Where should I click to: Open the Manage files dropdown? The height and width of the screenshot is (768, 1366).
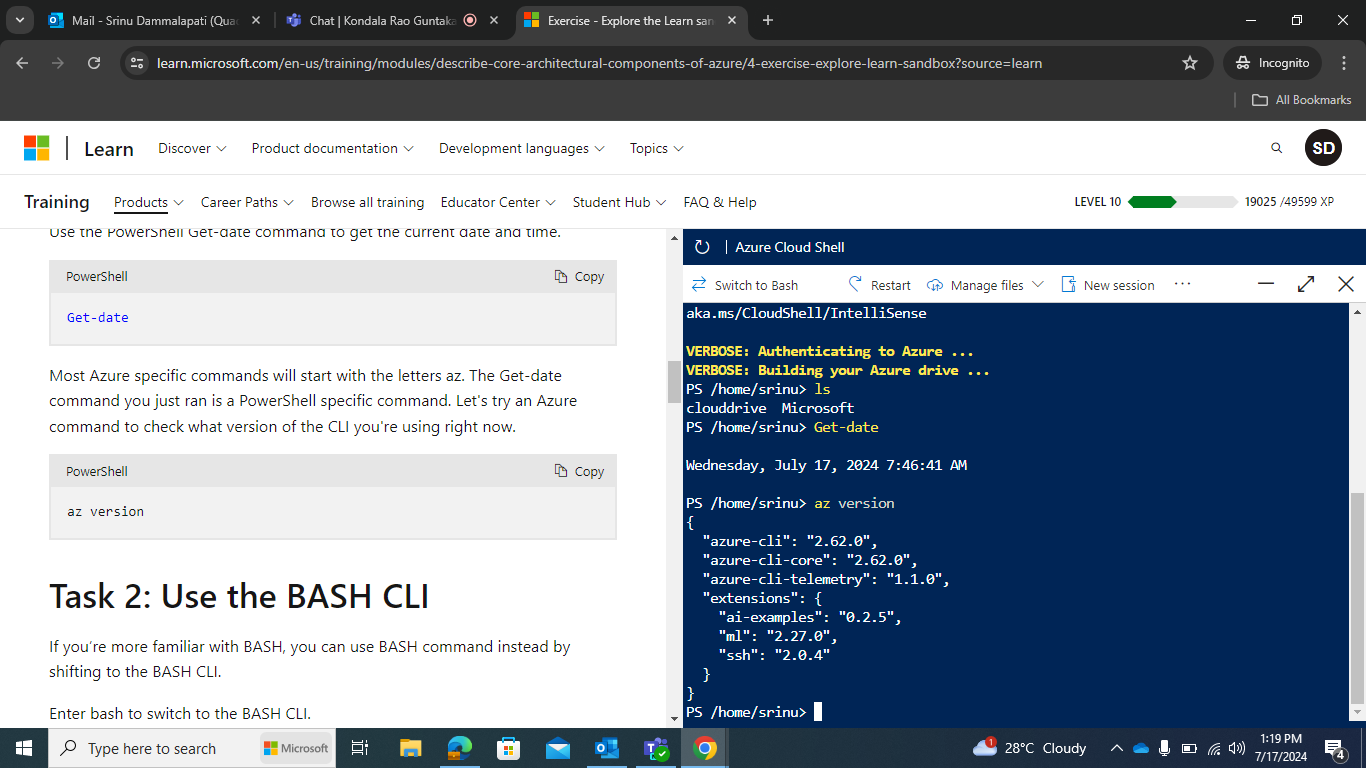pyautogui.click(x=985, y=285)
